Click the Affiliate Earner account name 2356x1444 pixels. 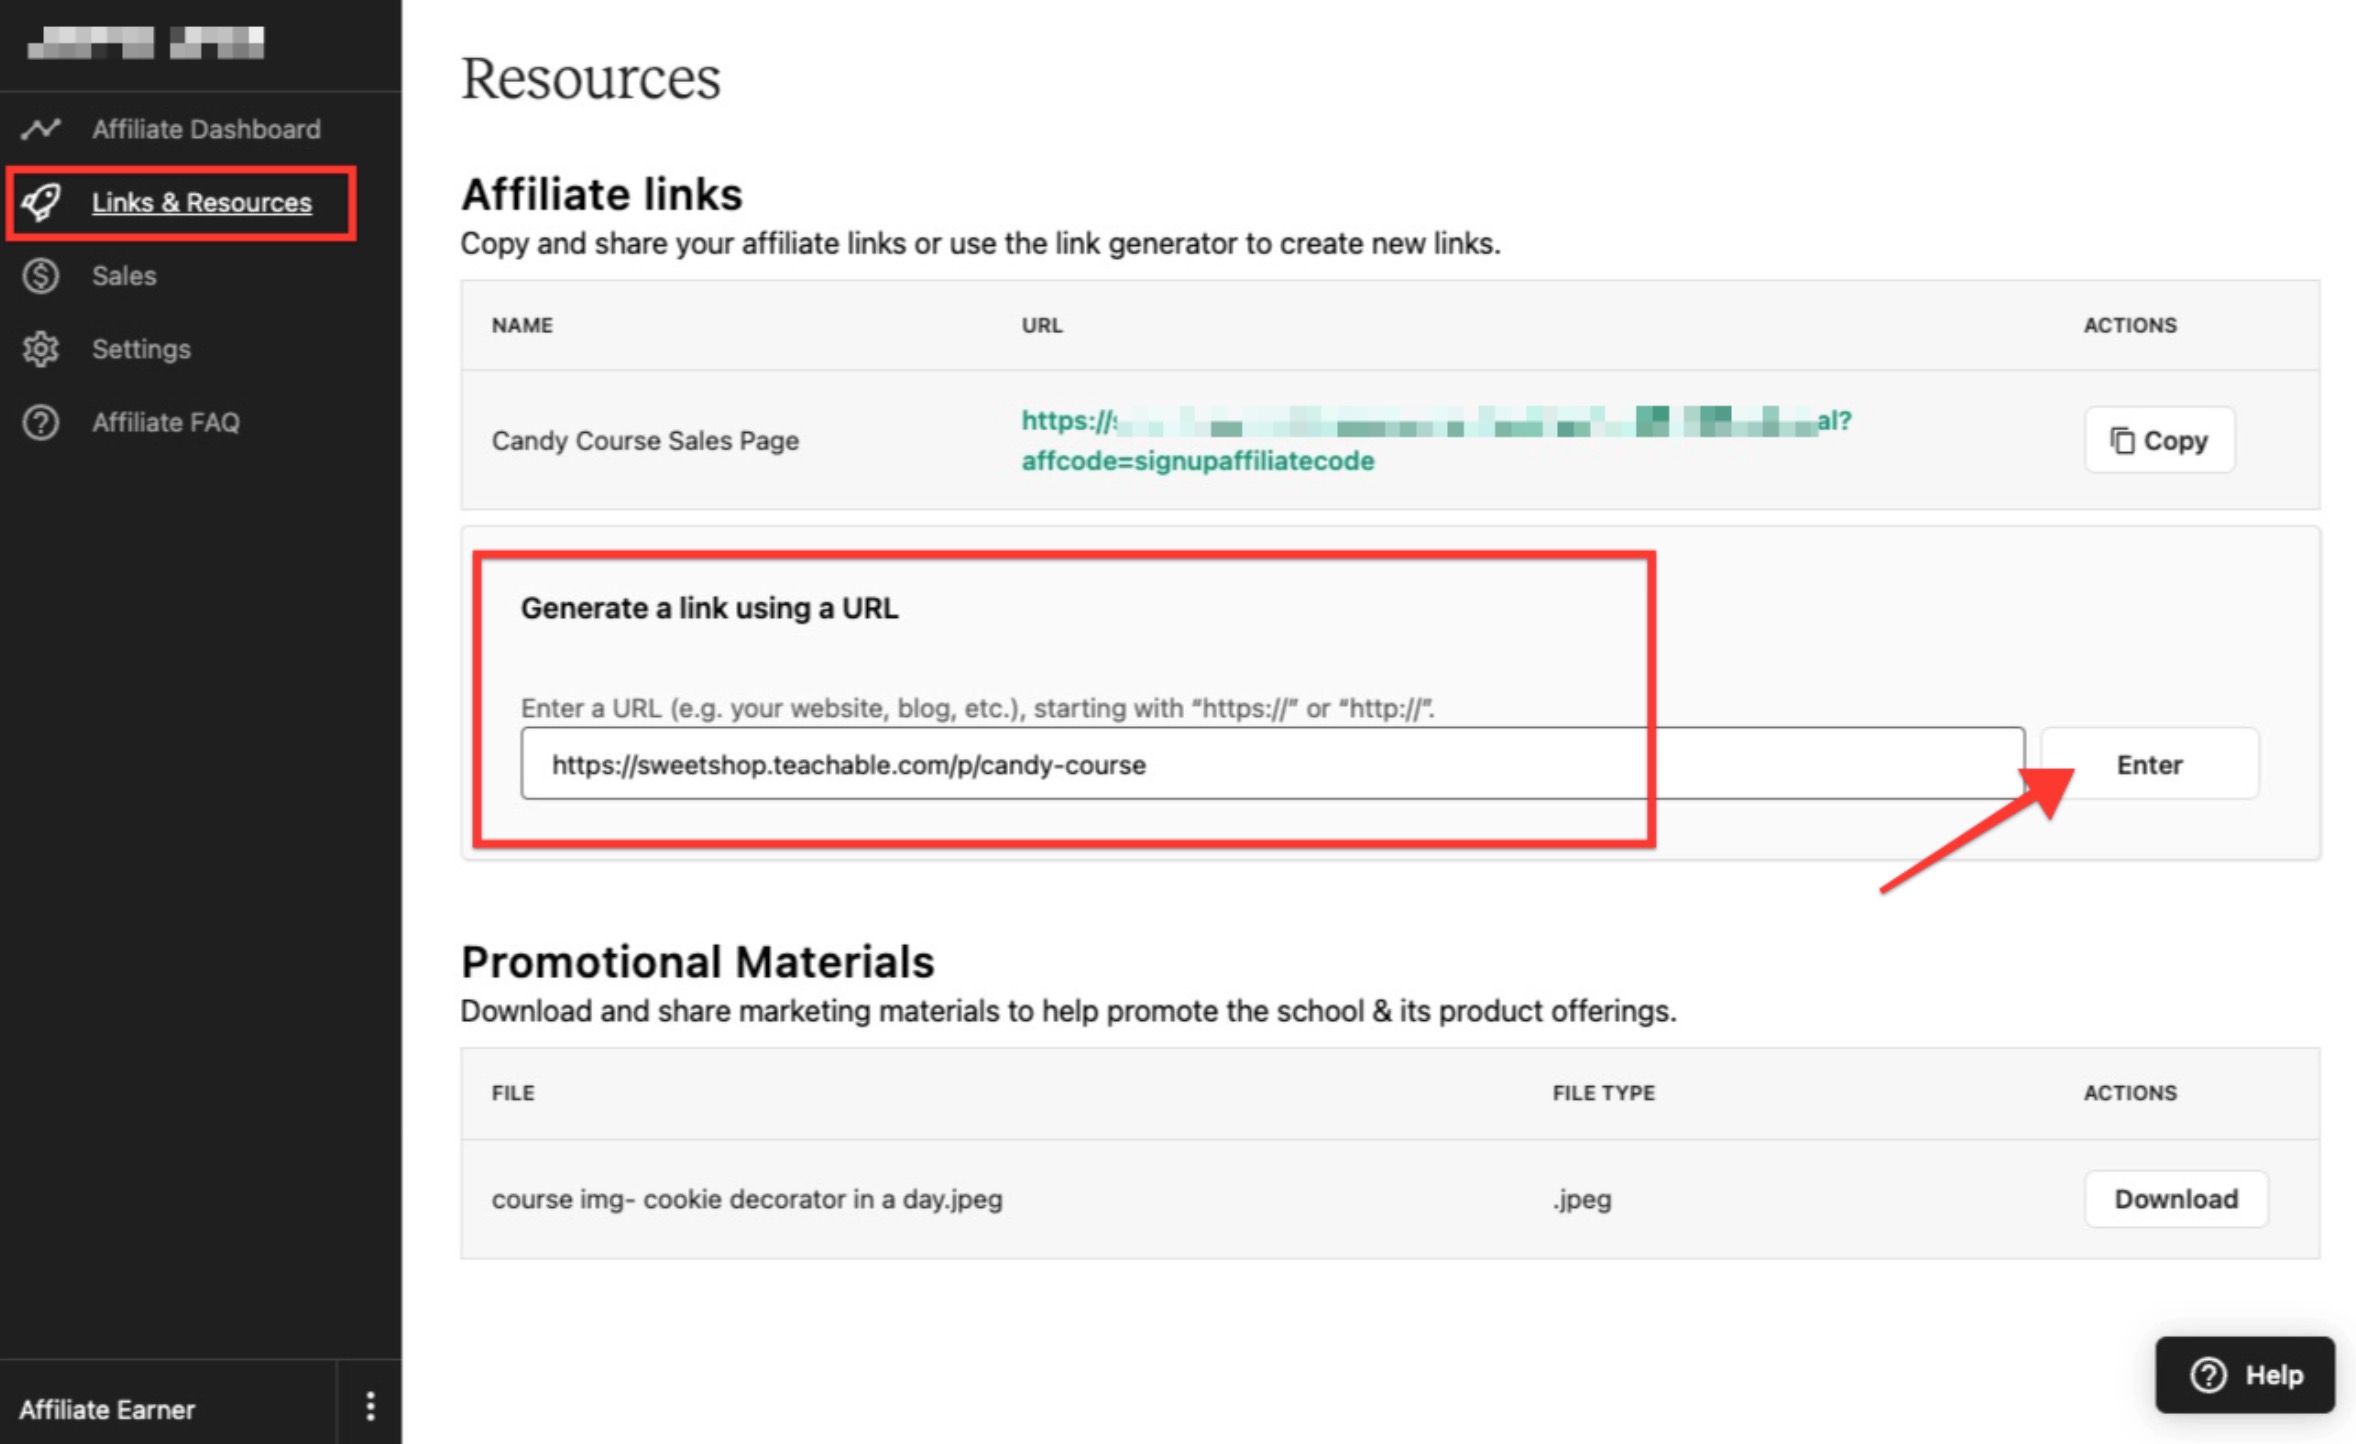click(107, 1409)
